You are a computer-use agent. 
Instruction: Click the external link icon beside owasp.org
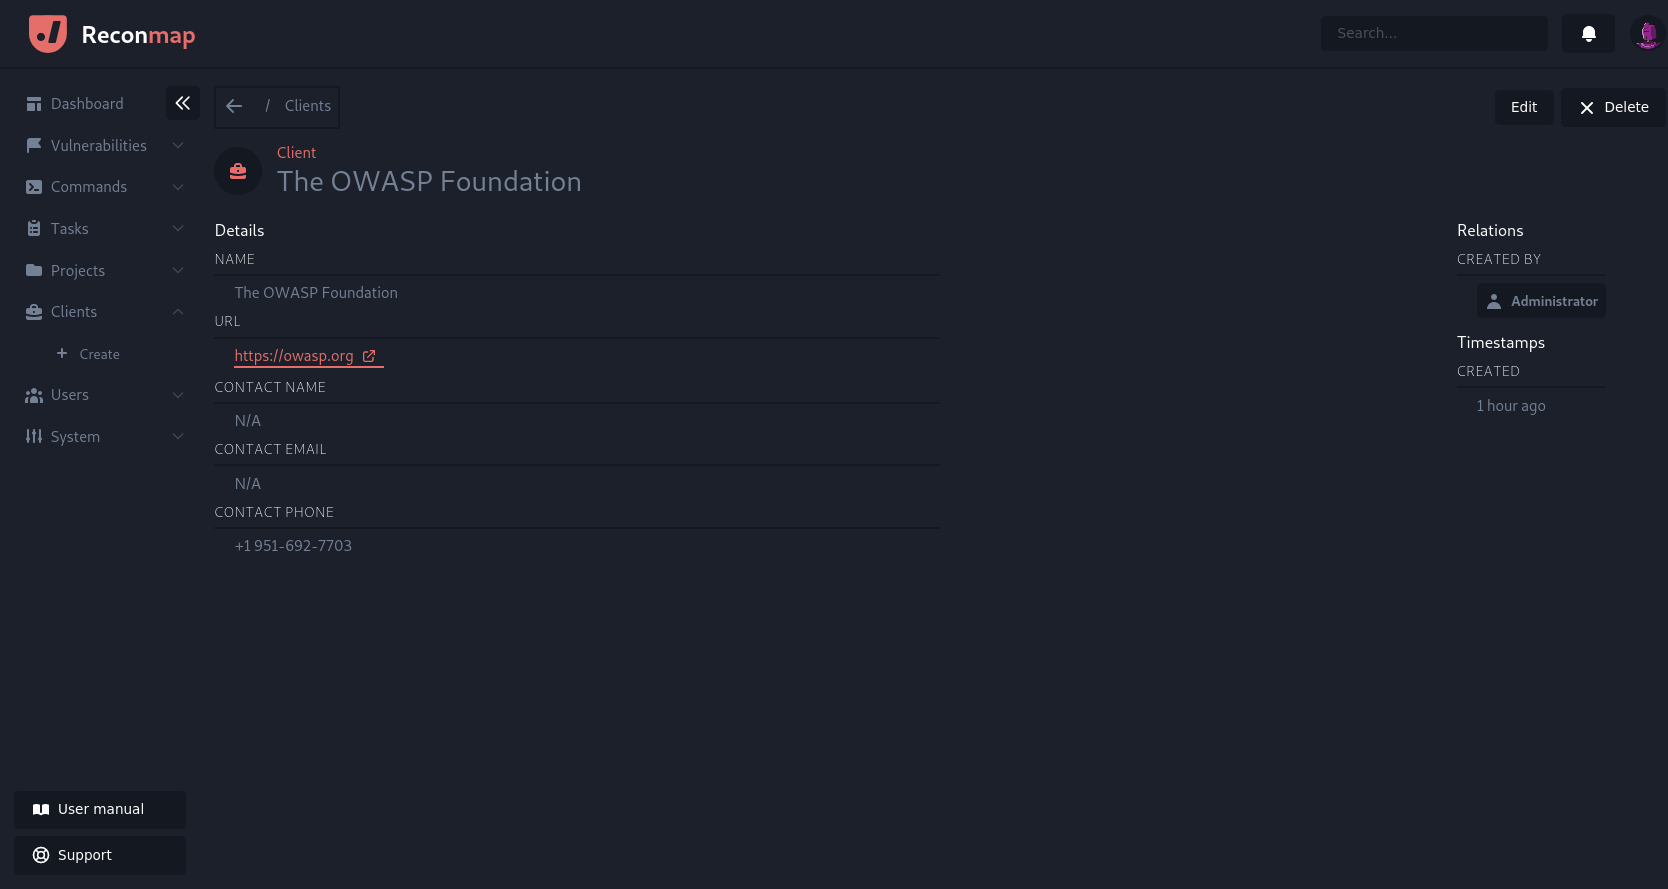click(x=369, y=356)
